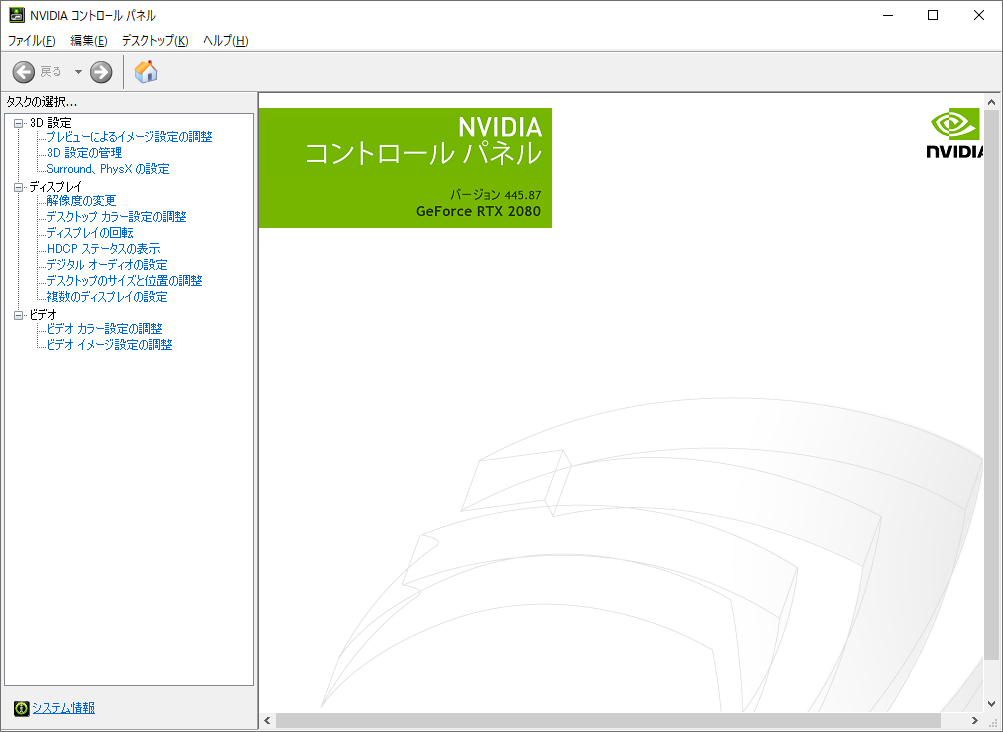Image resolution: width=1003 pixels, height=732 pixels.
Task: Select プレビューによるイメージ設定の調整
Action: coord(129,137)
